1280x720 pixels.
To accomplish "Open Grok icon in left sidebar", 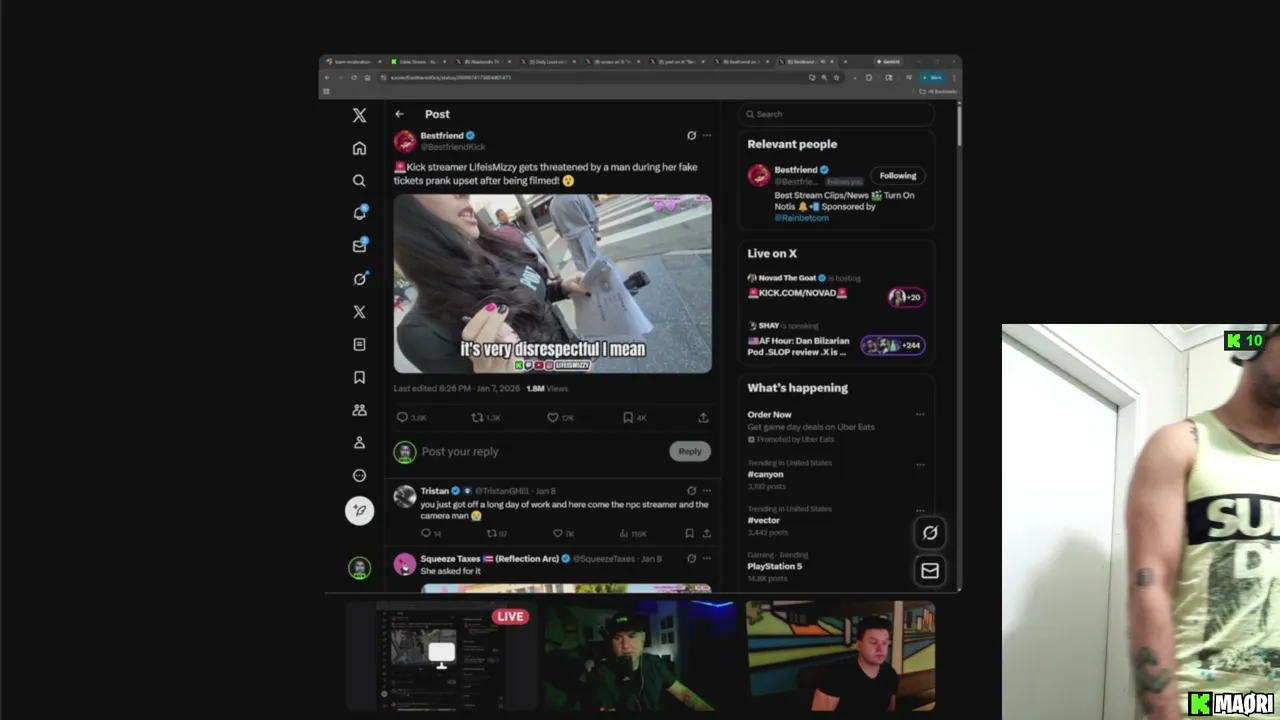I will tap(359, 279).
